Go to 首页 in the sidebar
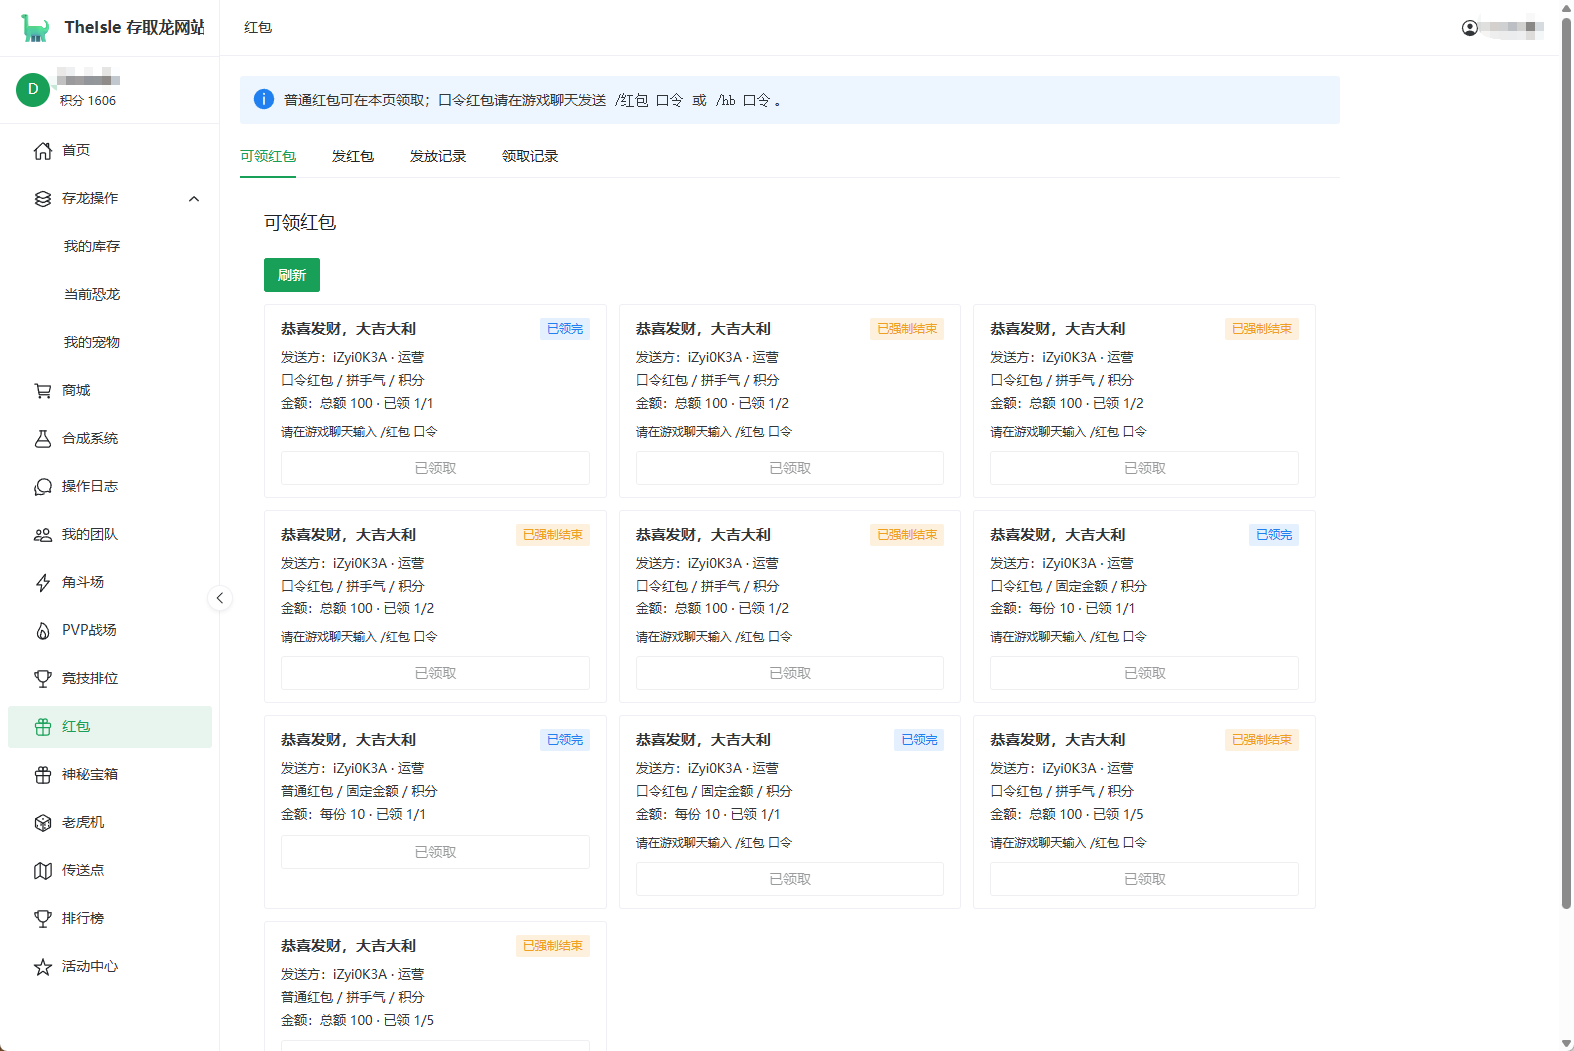This screenshot has height=1051, width=1574. (110, 150)
